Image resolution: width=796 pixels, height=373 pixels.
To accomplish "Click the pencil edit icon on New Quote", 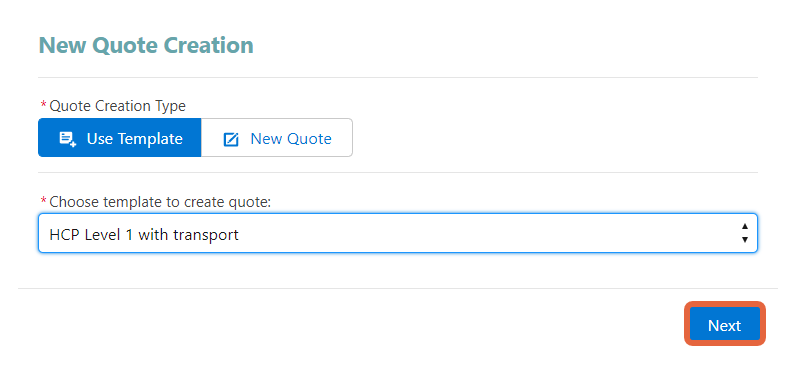I will 231,139.
